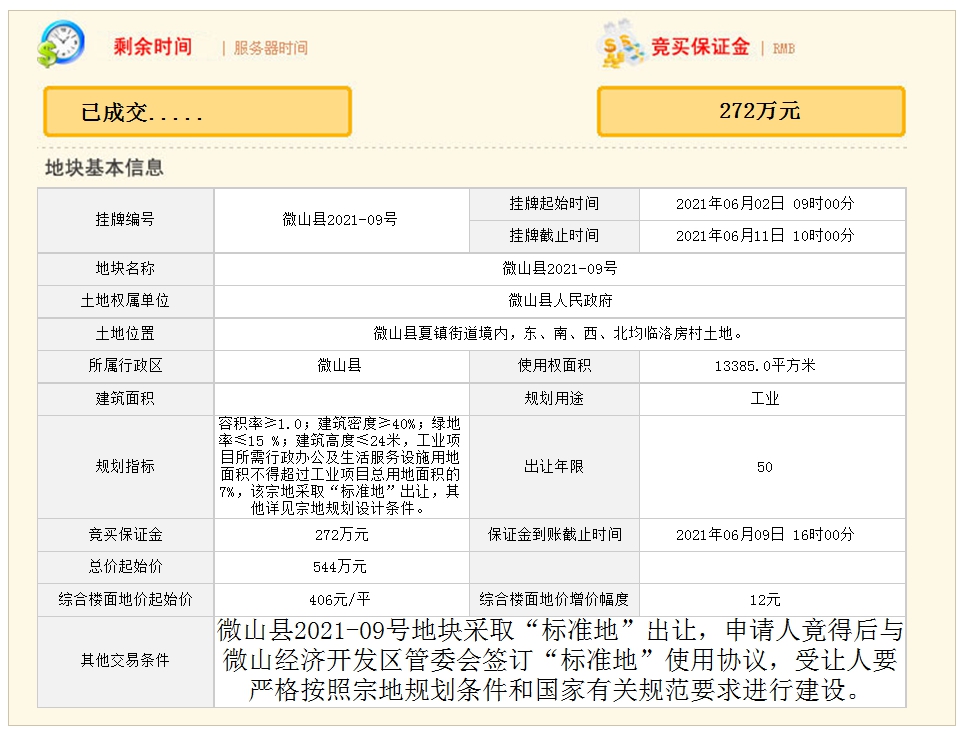The width and height of the screenshot is (964, 731).
Task: Click the 总价起始价 label
Action: 125,567
